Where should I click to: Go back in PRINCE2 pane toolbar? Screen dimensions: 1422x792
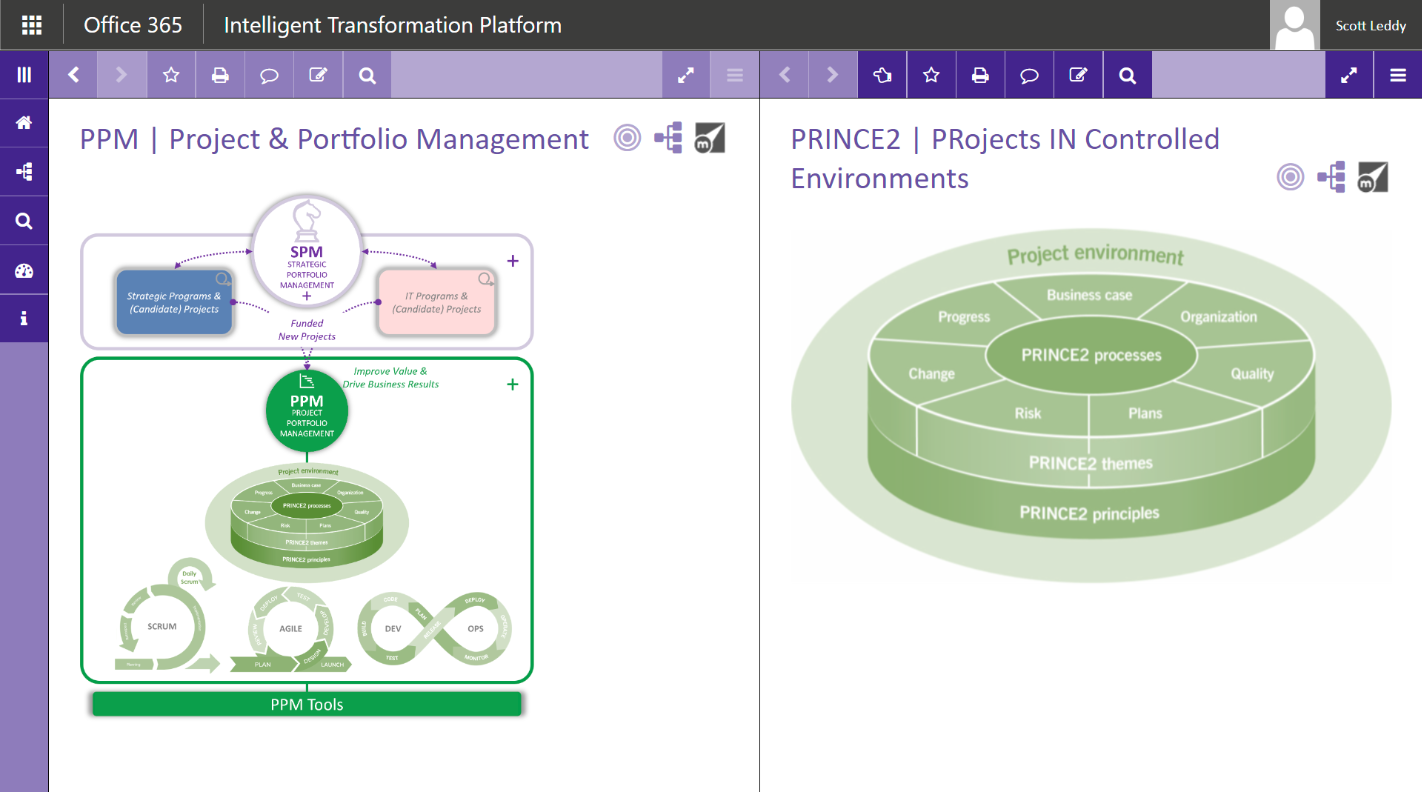click(785, 75)
